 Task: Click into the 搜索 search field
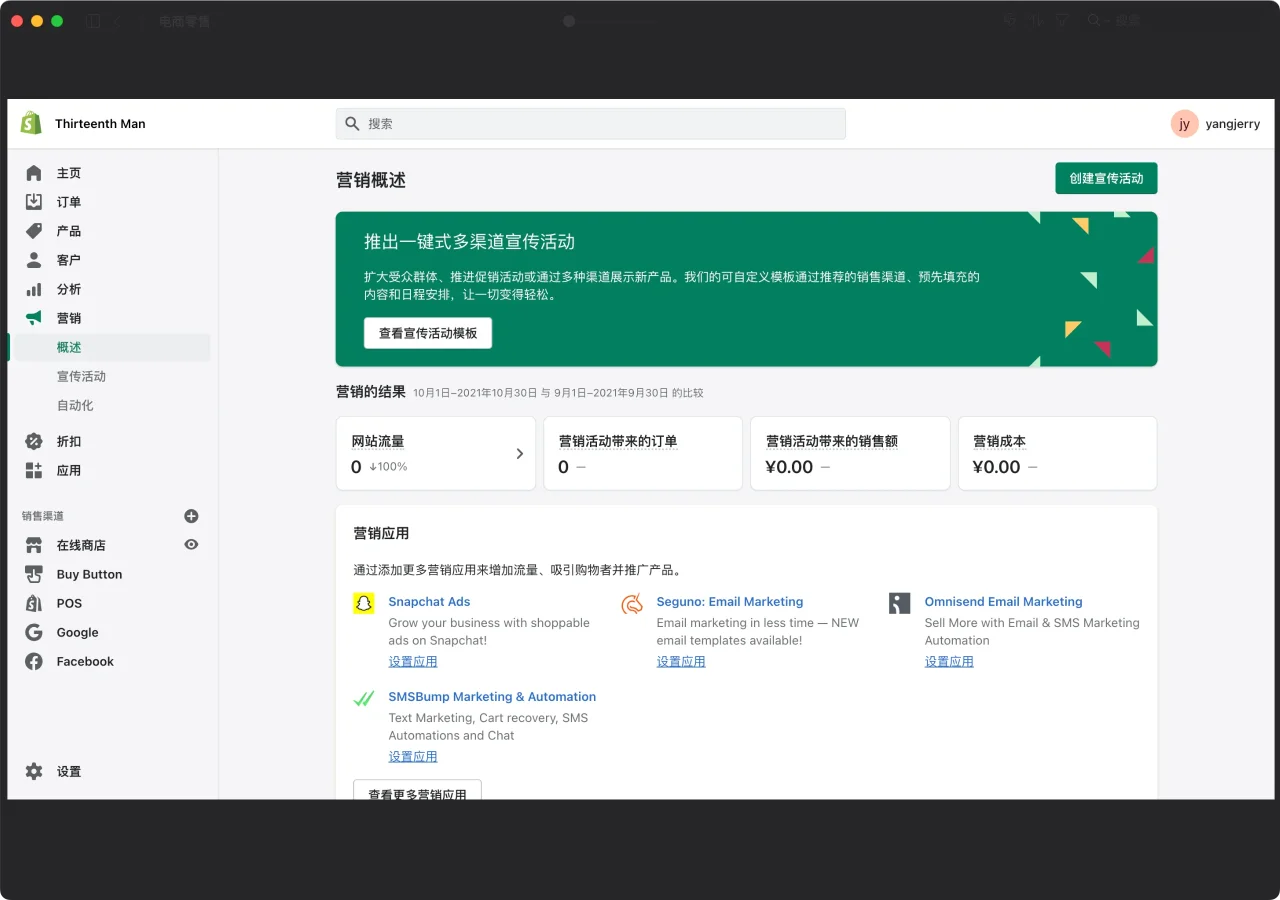pos(591,123)
